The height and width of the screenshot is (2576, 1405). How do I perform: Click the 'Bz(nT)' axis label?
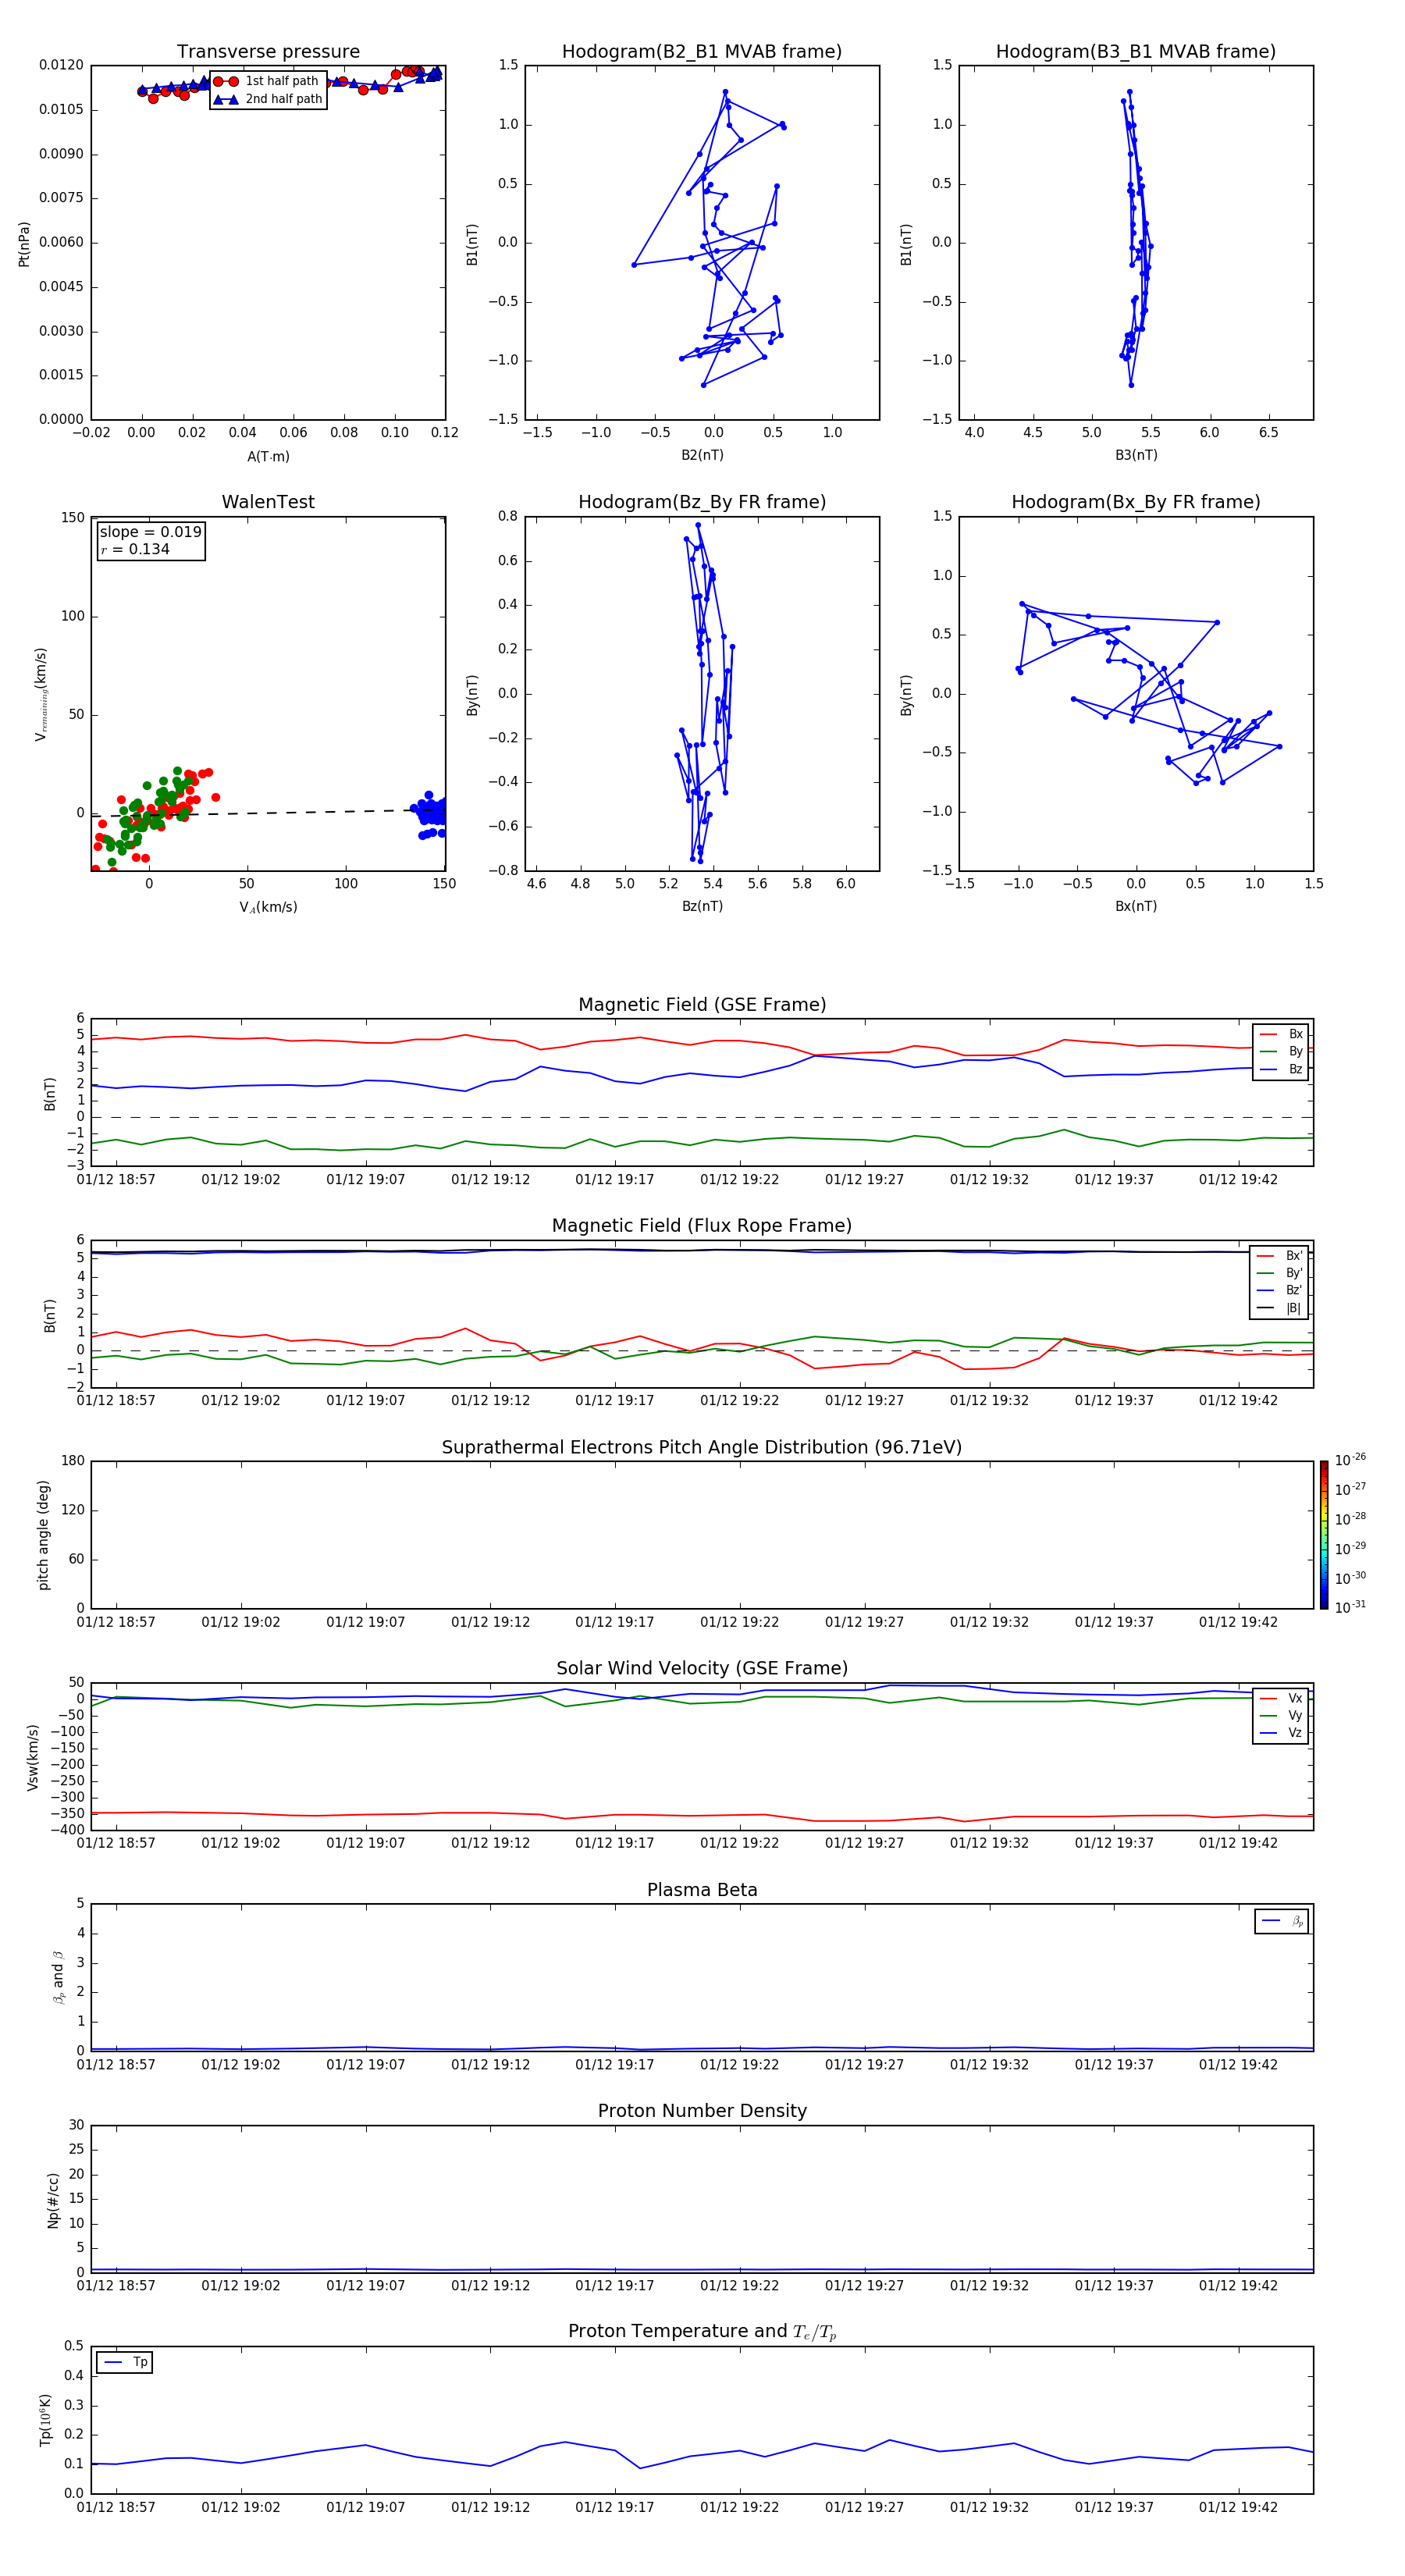[702, 906]
